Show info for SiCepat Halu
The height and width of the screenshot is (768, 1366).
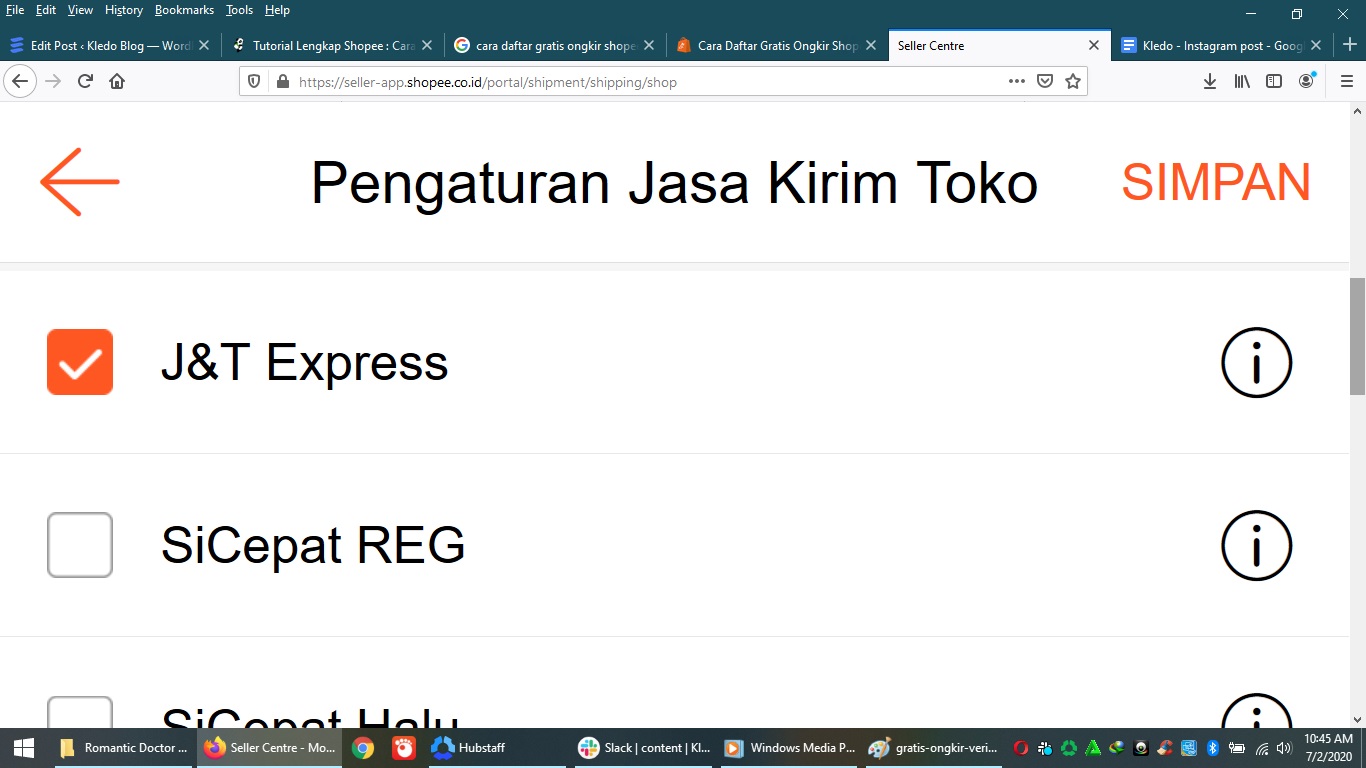1257,711
